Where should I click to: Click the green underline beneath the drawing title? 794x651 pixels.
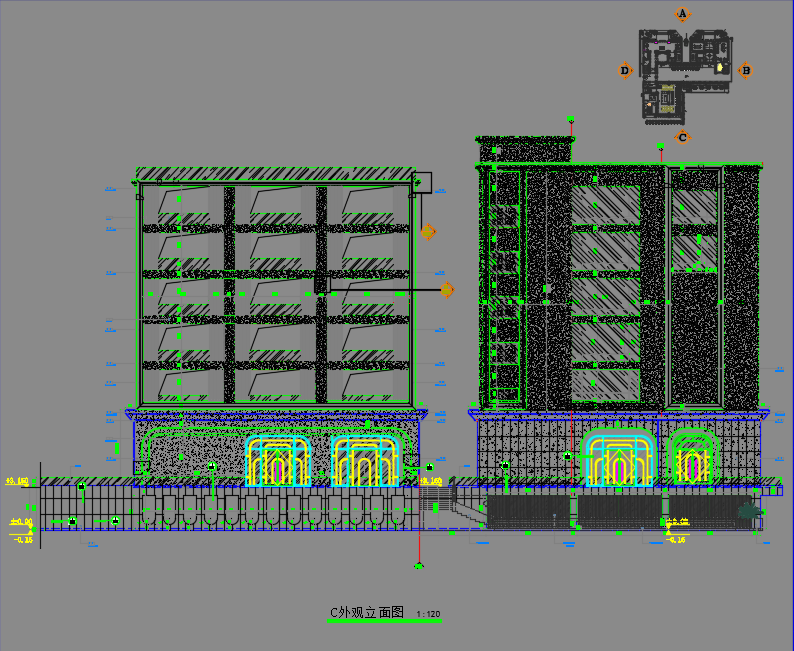[384, 622]
